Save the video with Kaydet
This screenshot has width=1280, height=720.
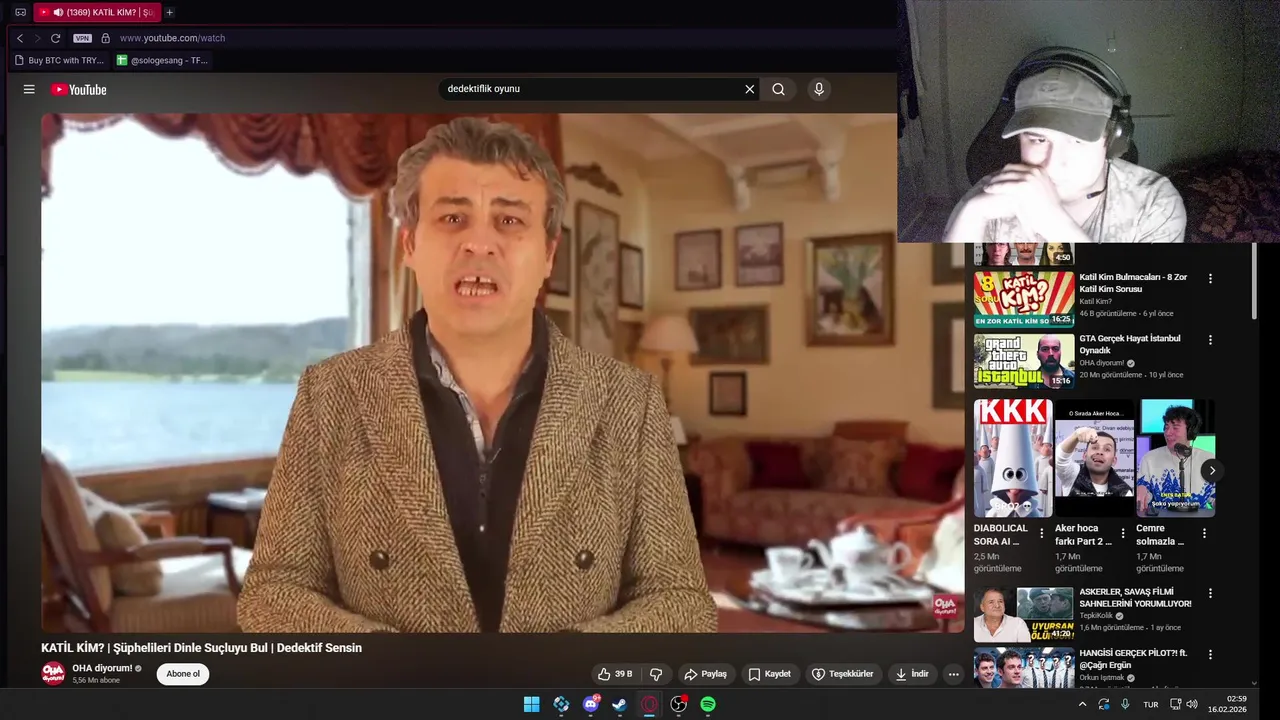(769, 674)
